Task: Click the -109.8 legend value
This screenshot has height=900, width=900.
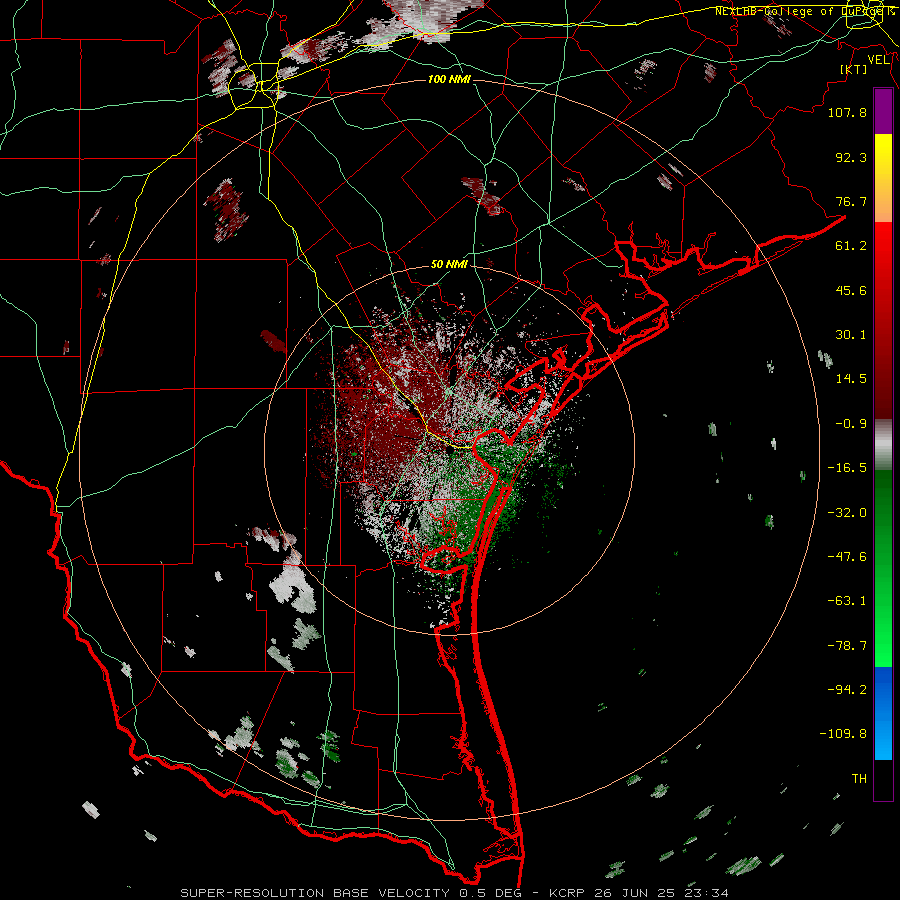Action: 843,734
